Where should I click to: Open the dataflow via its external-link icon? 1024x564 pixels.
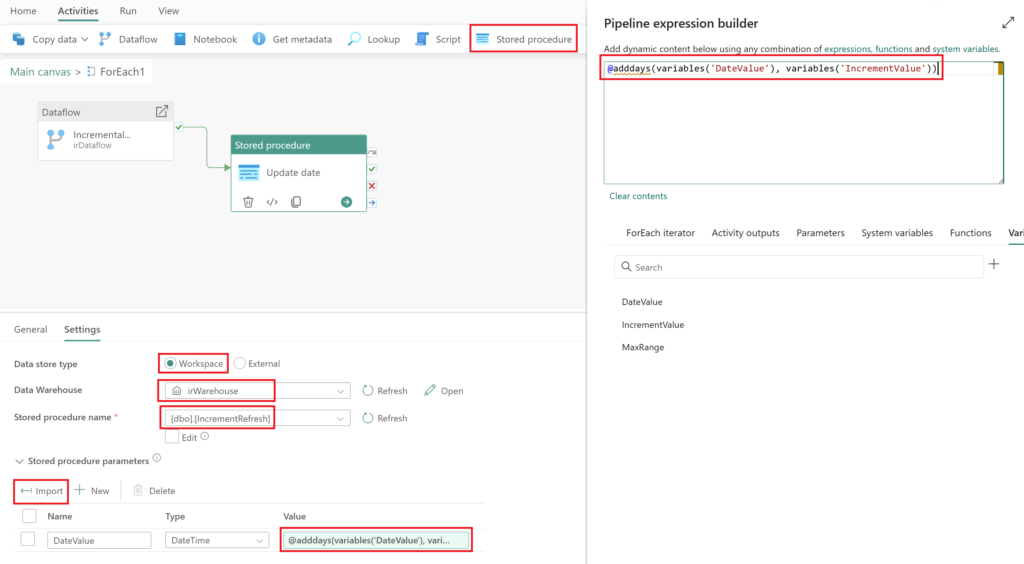pyautogui.click(x=161, y=112)
